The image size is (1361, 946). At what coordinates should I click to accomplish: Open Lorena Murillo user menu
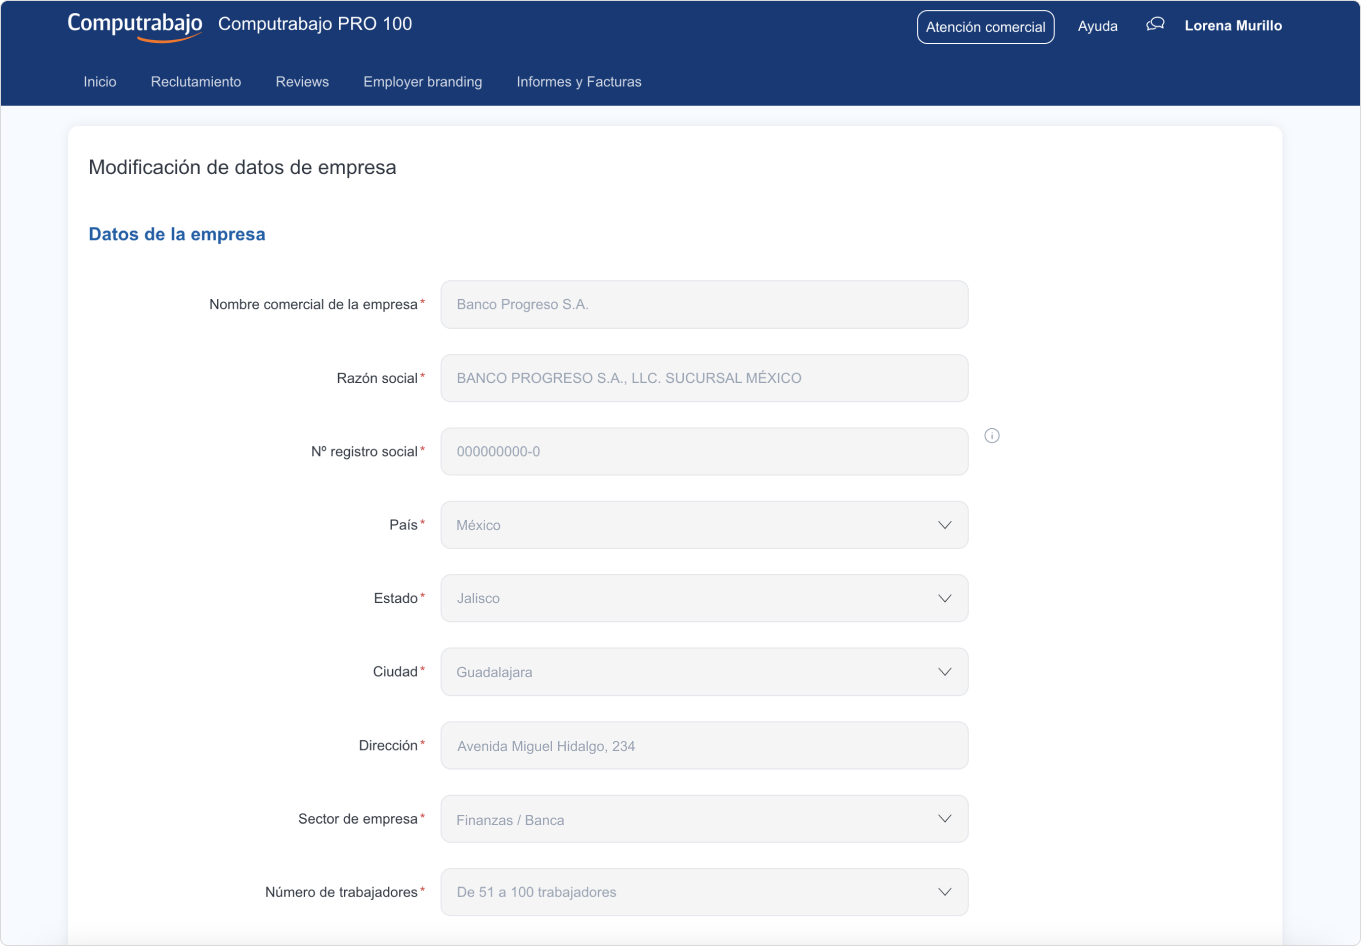(x=1233, y=26)
